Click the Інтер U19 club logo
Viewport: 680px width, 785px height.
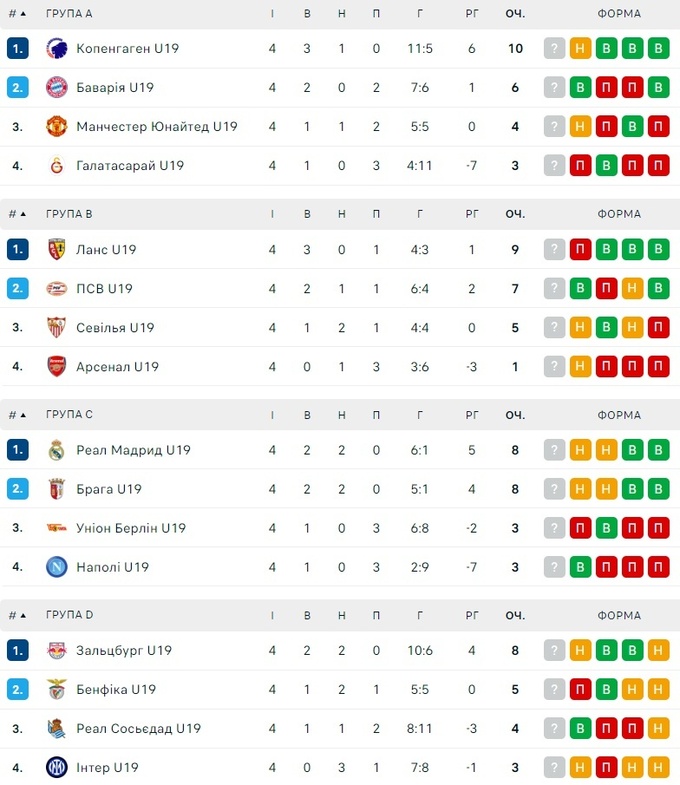click(x=56, y=768)
